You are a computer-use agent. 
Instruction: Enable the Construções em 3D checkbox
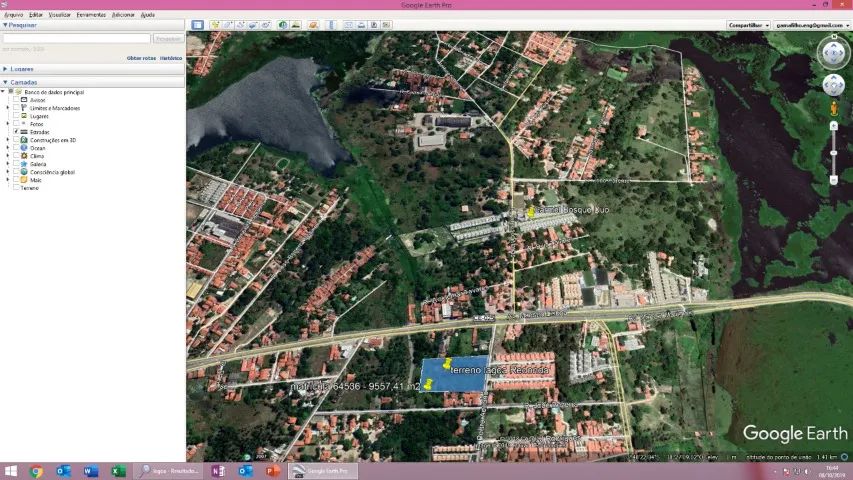tap(16, 140)
